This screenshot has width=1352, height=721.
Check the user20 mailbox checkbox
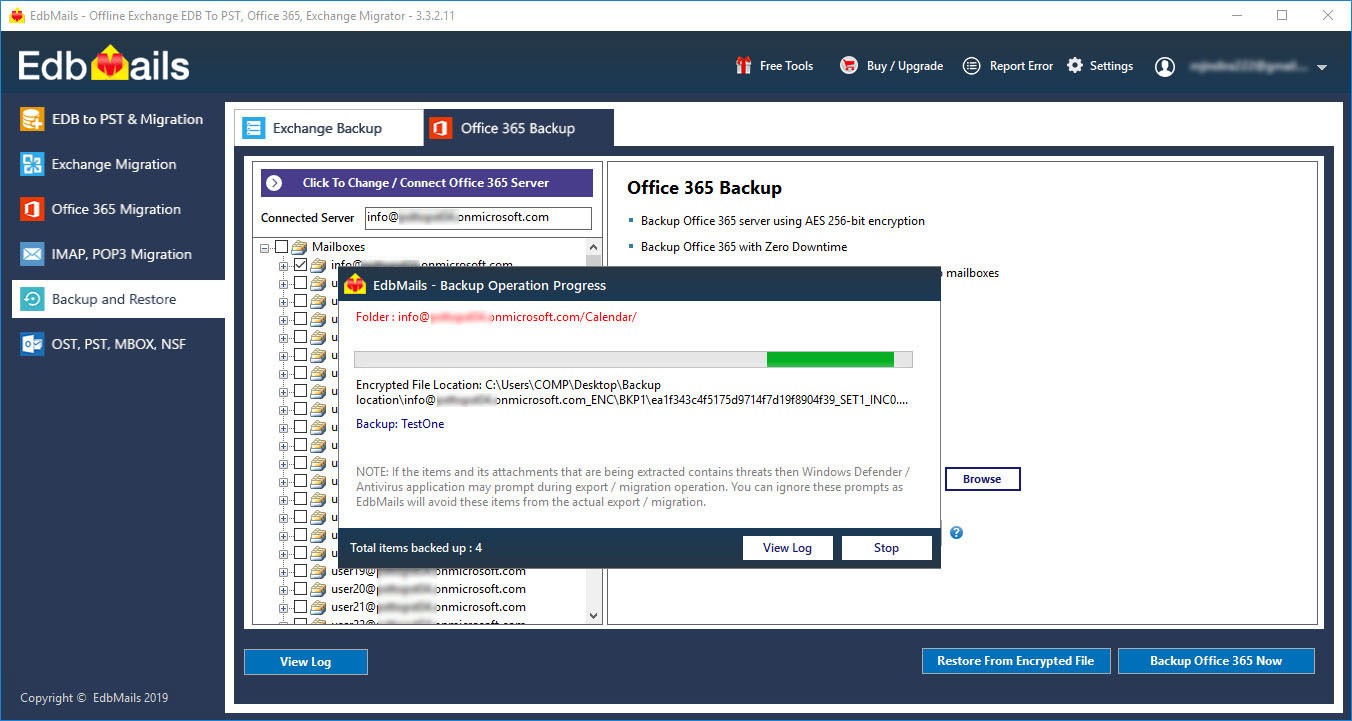click(x=300, y=589)
